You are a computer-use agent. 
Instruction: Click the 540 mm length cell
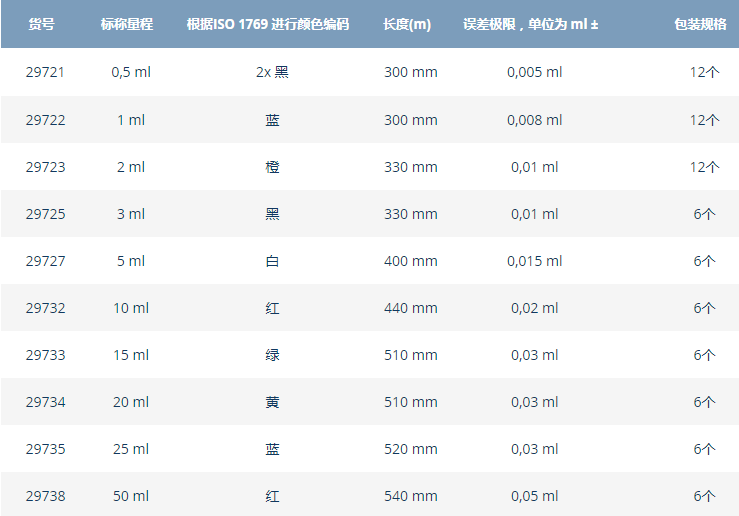pos(410,496)
